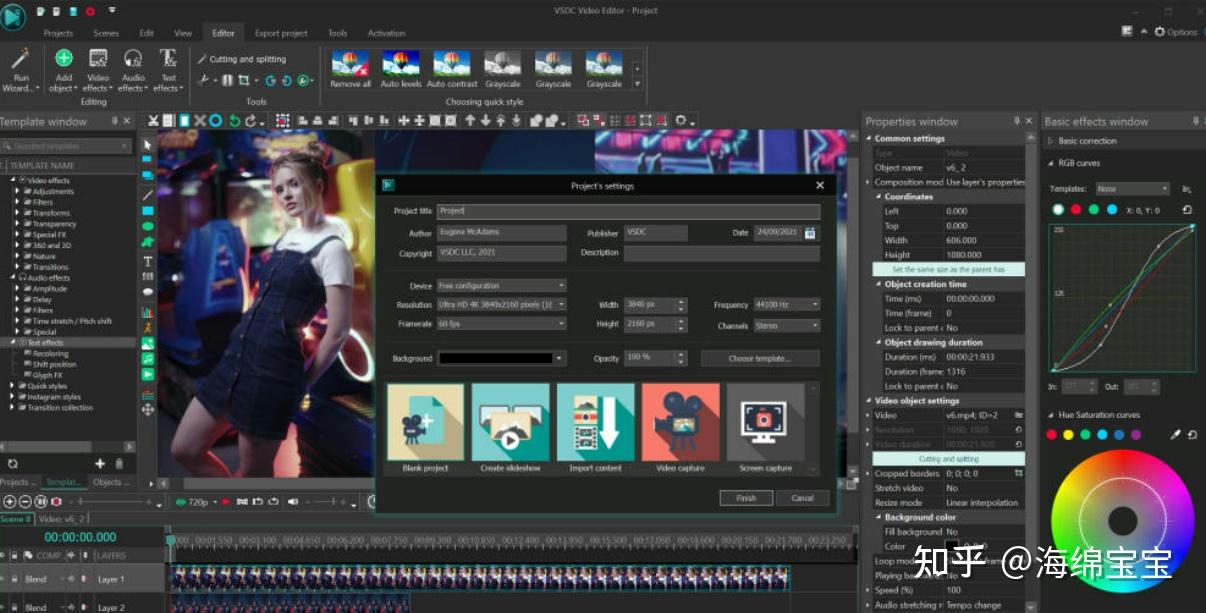
Task: Click the Finish button
Action: (x=746, y=497)
